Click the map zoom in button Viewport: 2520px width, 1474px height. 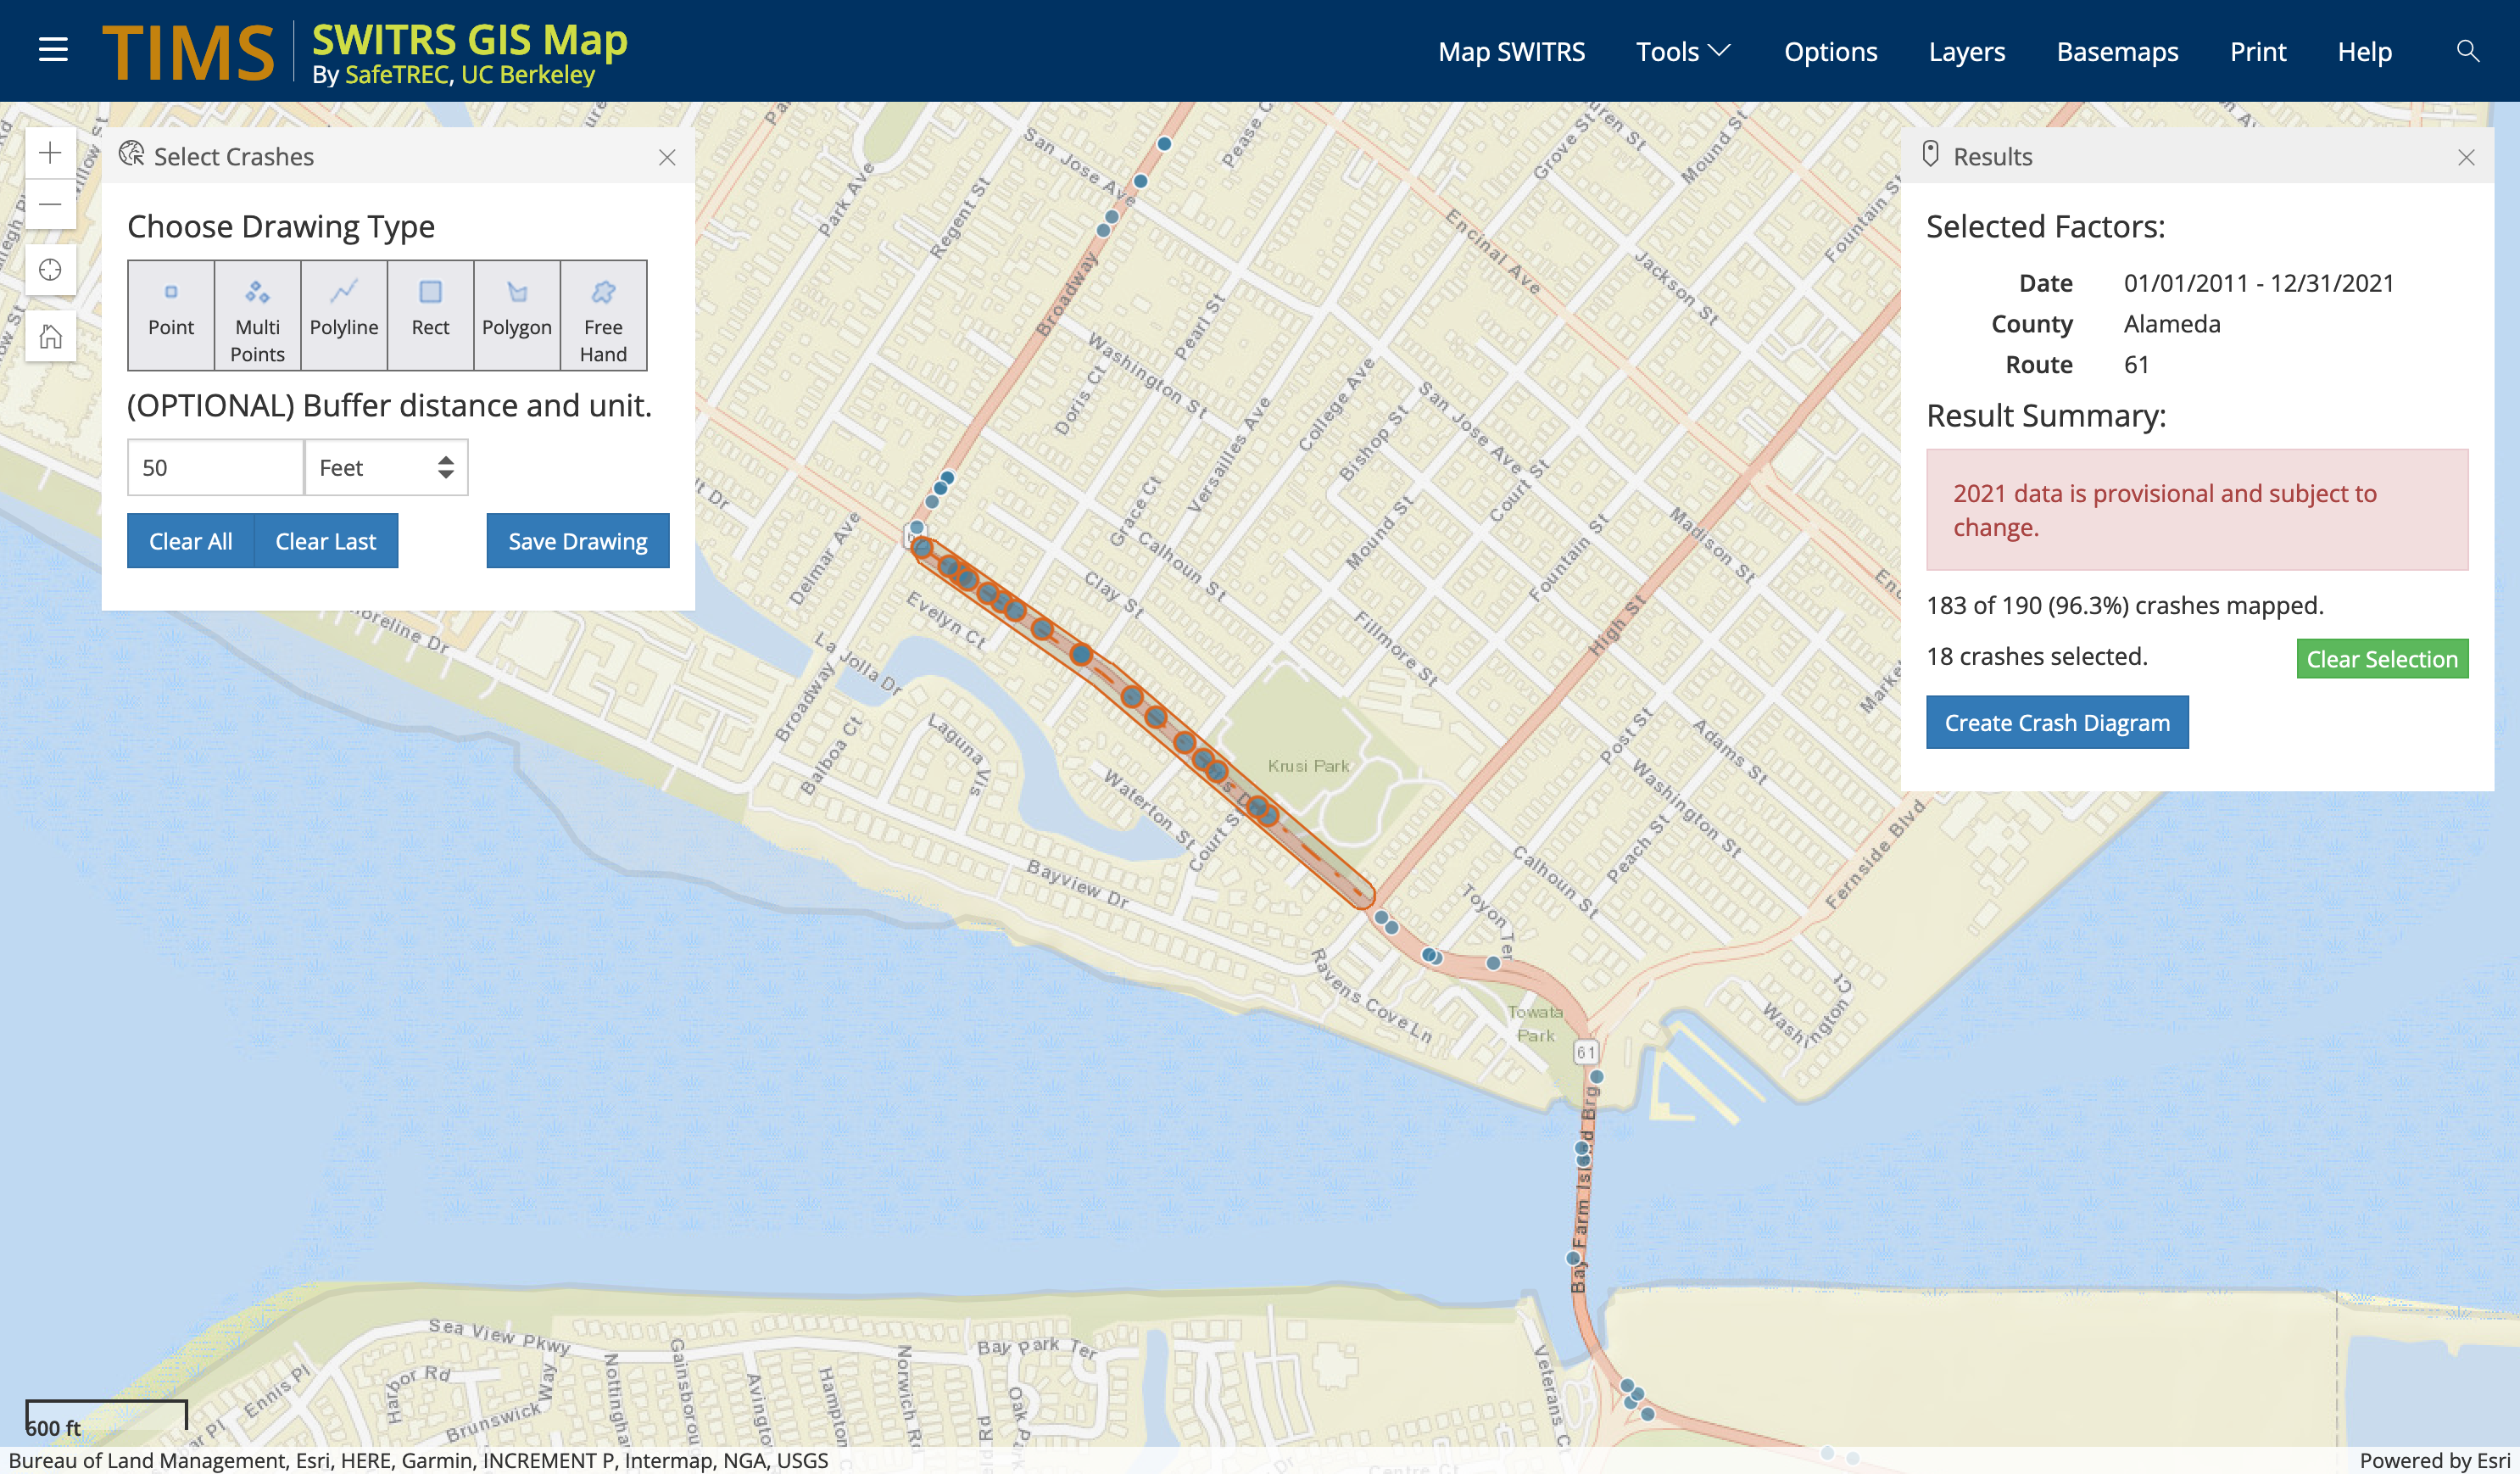pos(50,153)
